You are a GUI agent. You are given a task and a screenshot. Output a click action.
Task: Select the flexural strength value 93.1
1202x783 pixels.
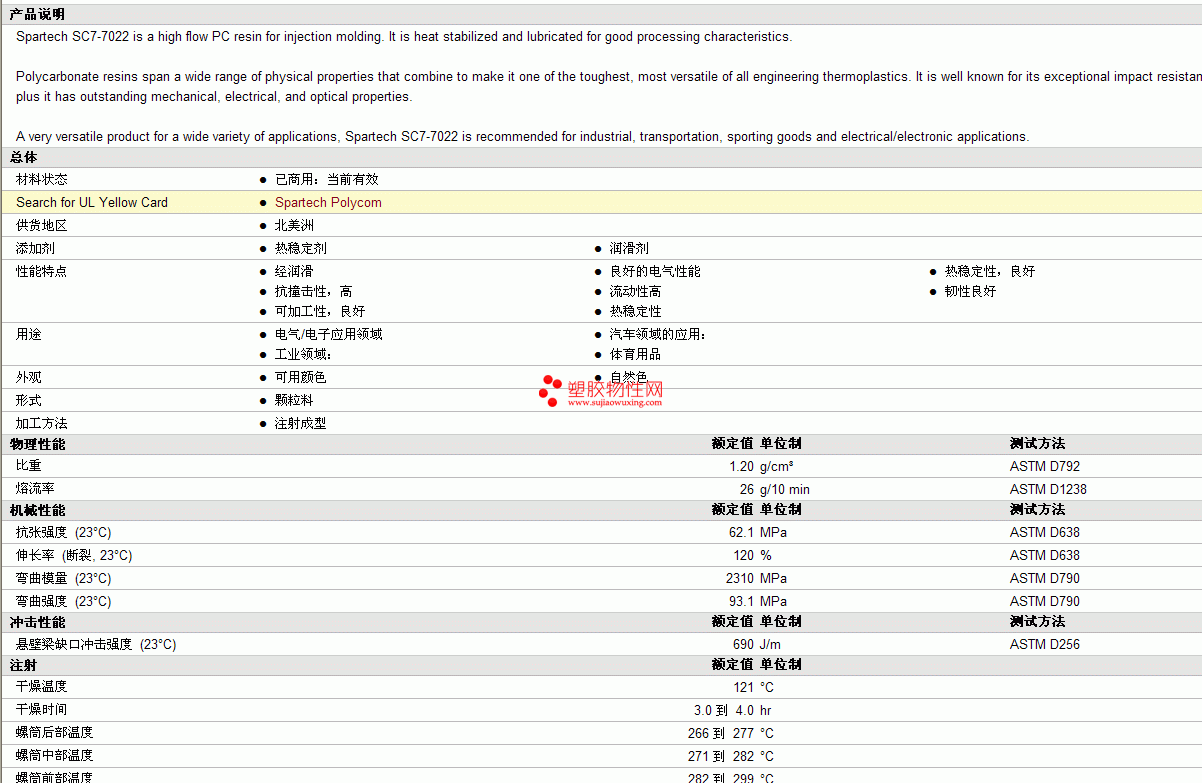(741, 601)
